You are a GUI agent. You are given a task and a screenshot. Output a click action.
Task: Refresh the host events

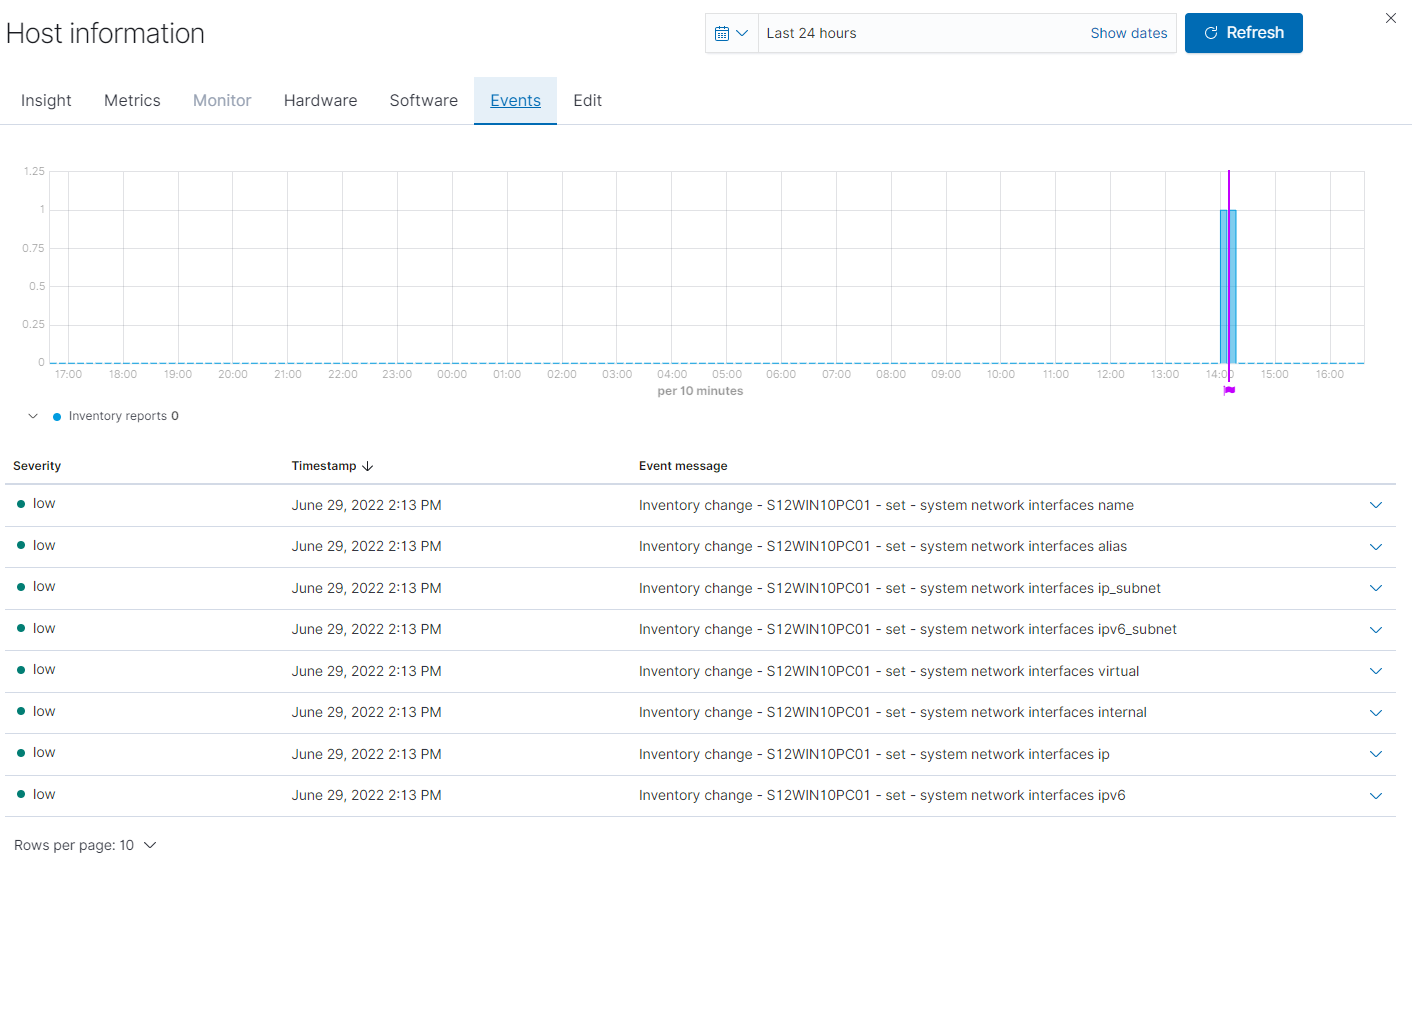coord(1243,33)
